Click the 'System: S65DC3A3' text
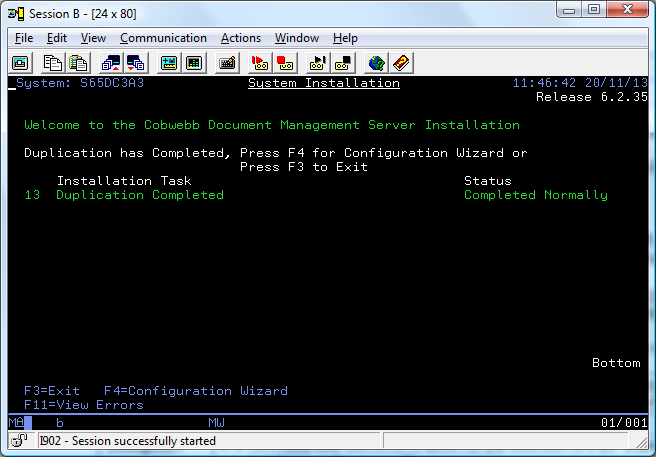This screenshot has height=457, width=656. coord(80,83)
